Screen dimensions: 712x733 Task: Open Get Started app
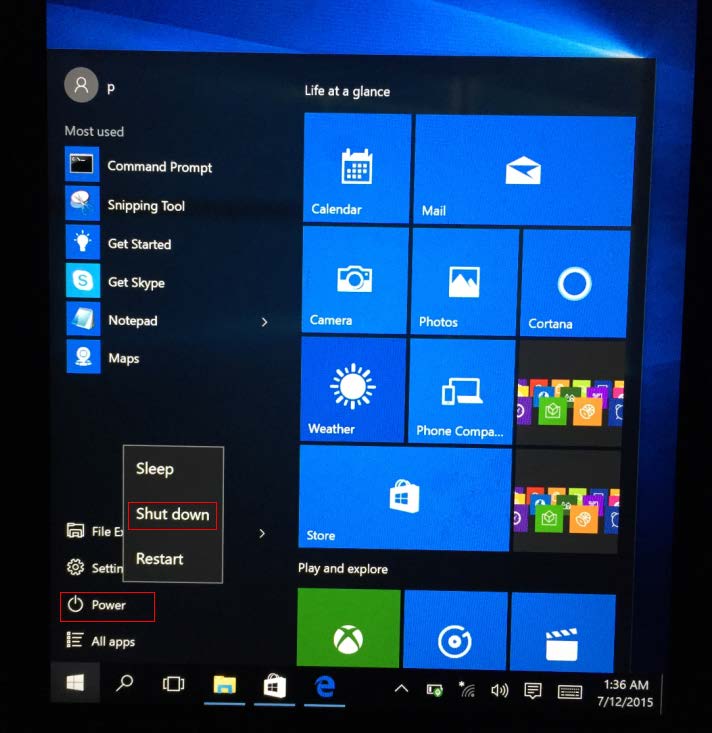tap(140, 243)
